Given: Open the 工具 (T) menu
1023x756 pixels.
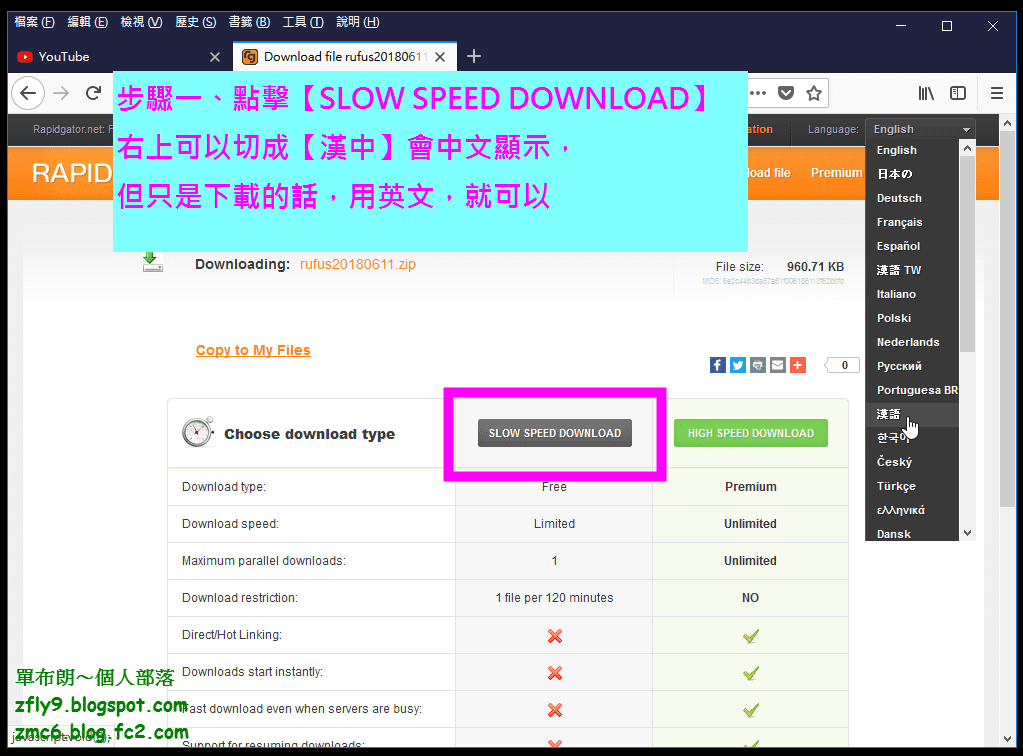Looking at the screenshot, I should click(x=303, y=22).
